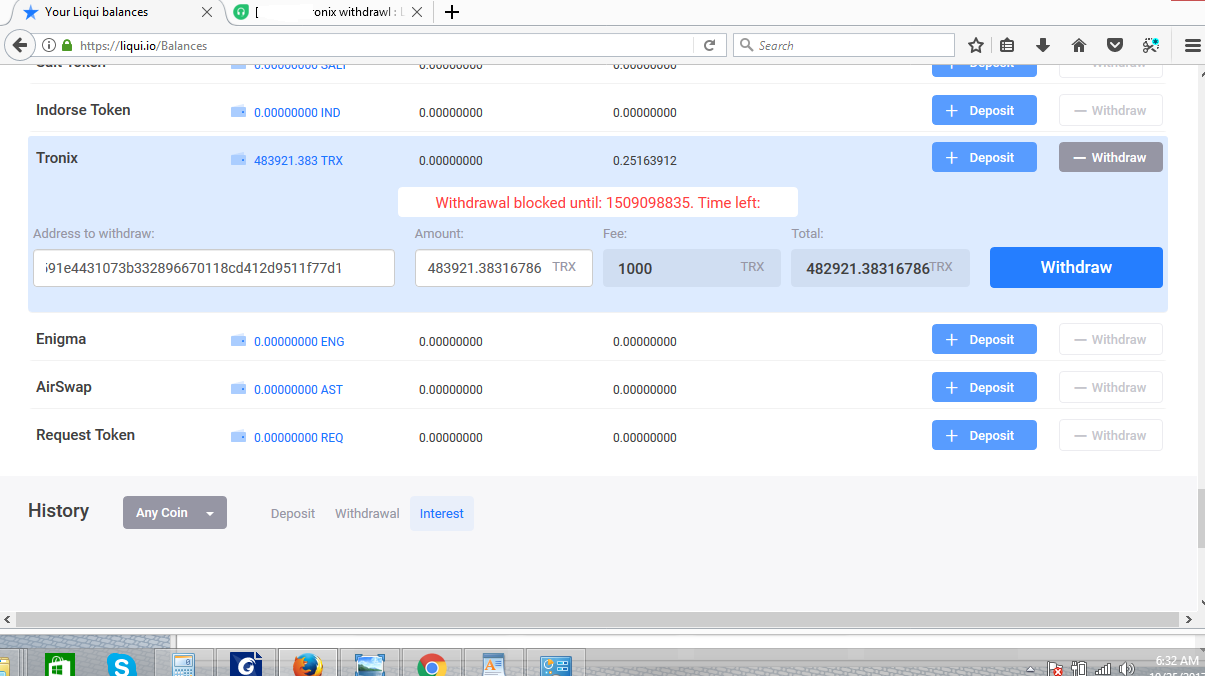Image resolution: width=1205 pixels, height=676 pixels.
Task: Open the 0.00000000 AST balance link
Action: tap(298, 389)
